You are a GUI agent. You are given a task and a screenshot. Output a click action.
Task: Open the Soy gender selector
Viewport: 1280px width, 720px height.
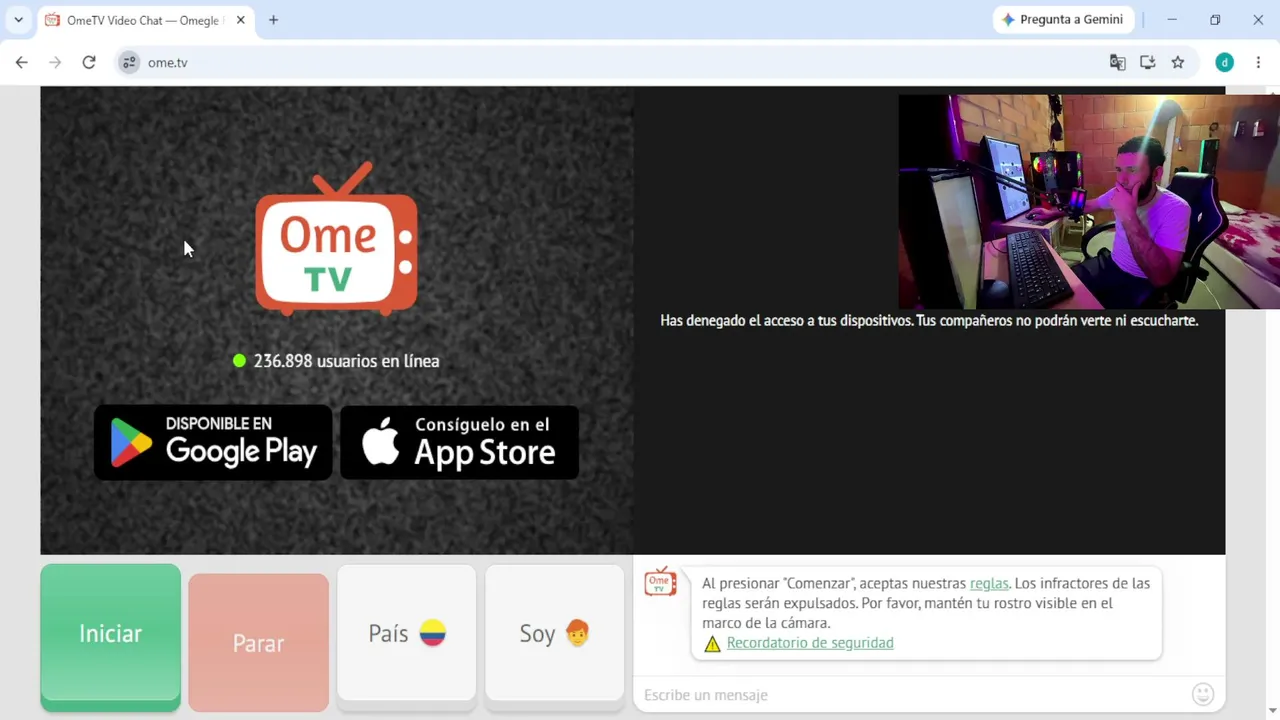tap(554, 634)
